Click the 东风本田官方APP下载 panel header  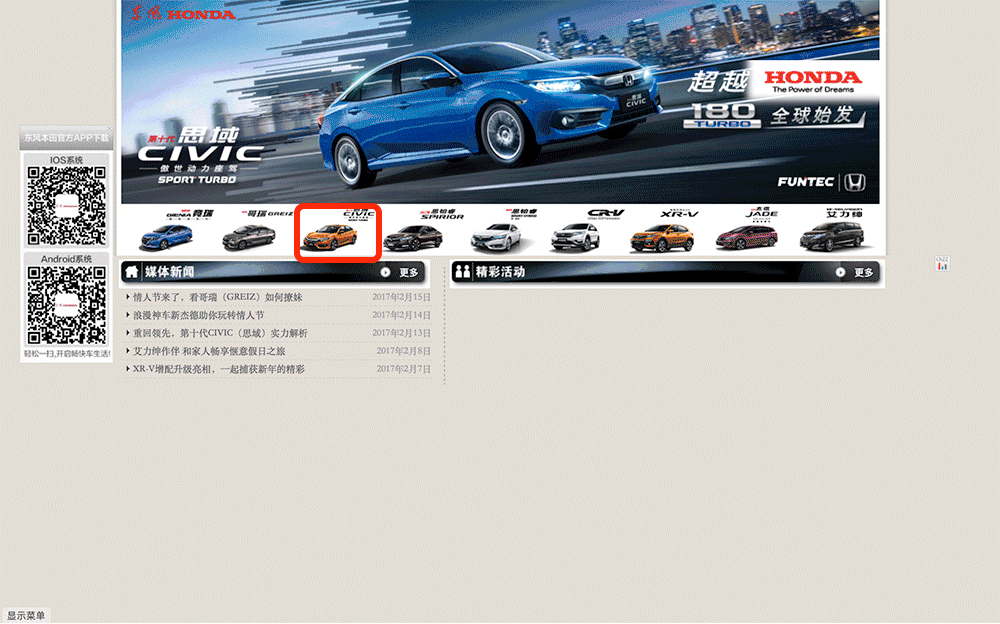[x=66, y=138]
